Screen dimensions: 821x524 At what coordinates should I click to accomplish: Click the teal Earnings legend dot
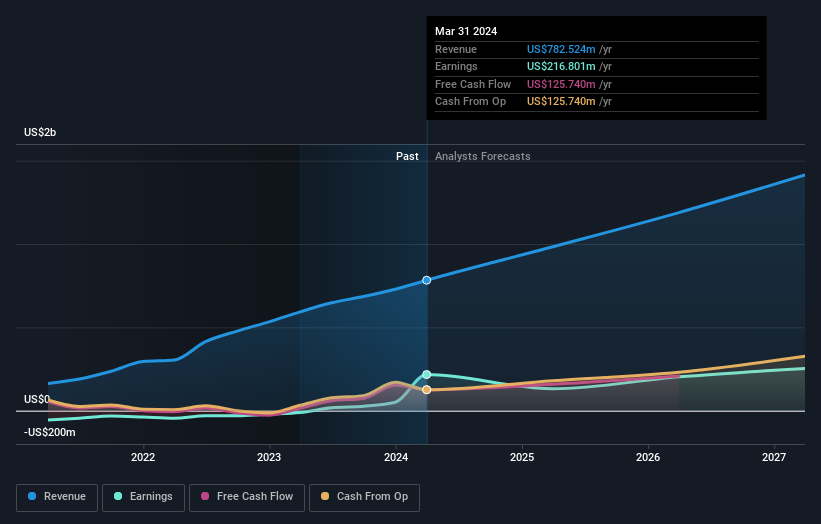118,496
